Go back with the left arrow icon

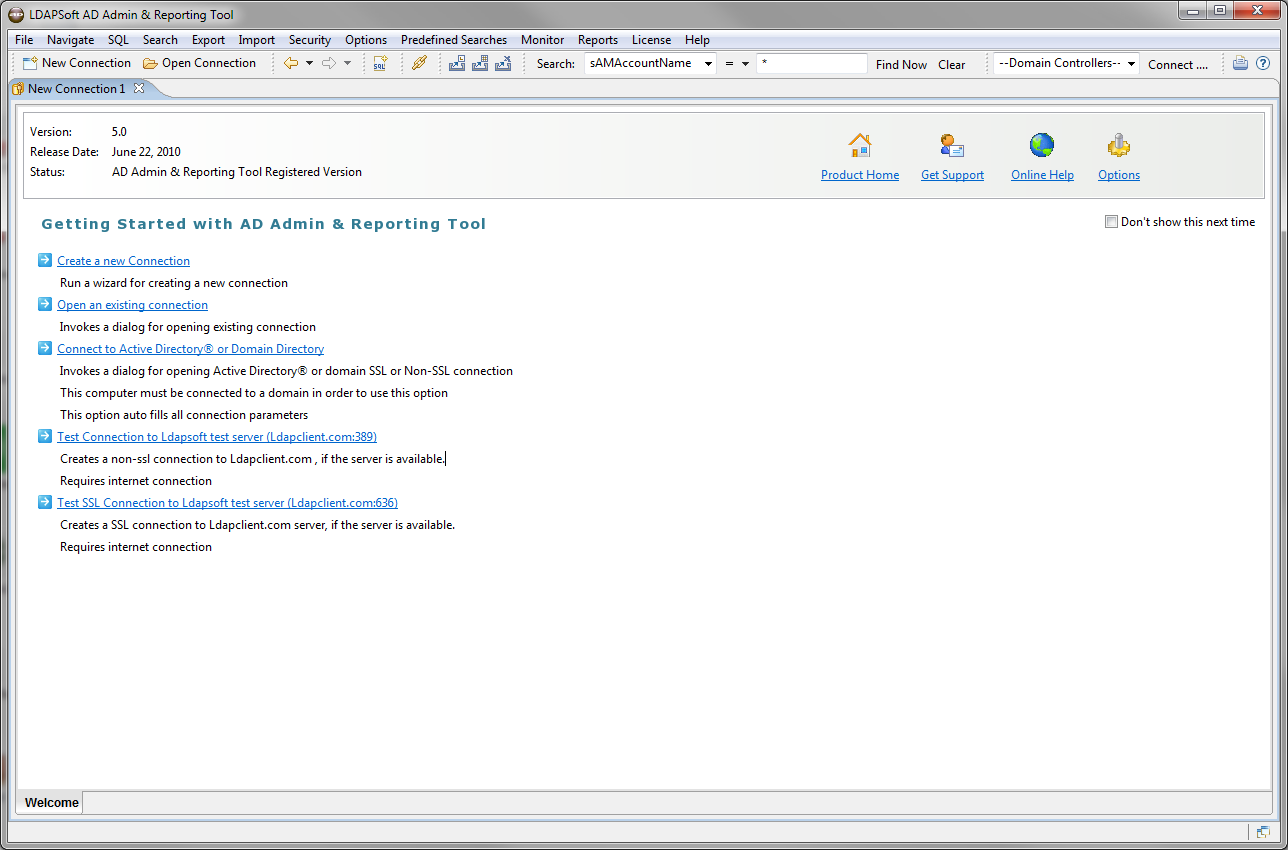point(291,63)
